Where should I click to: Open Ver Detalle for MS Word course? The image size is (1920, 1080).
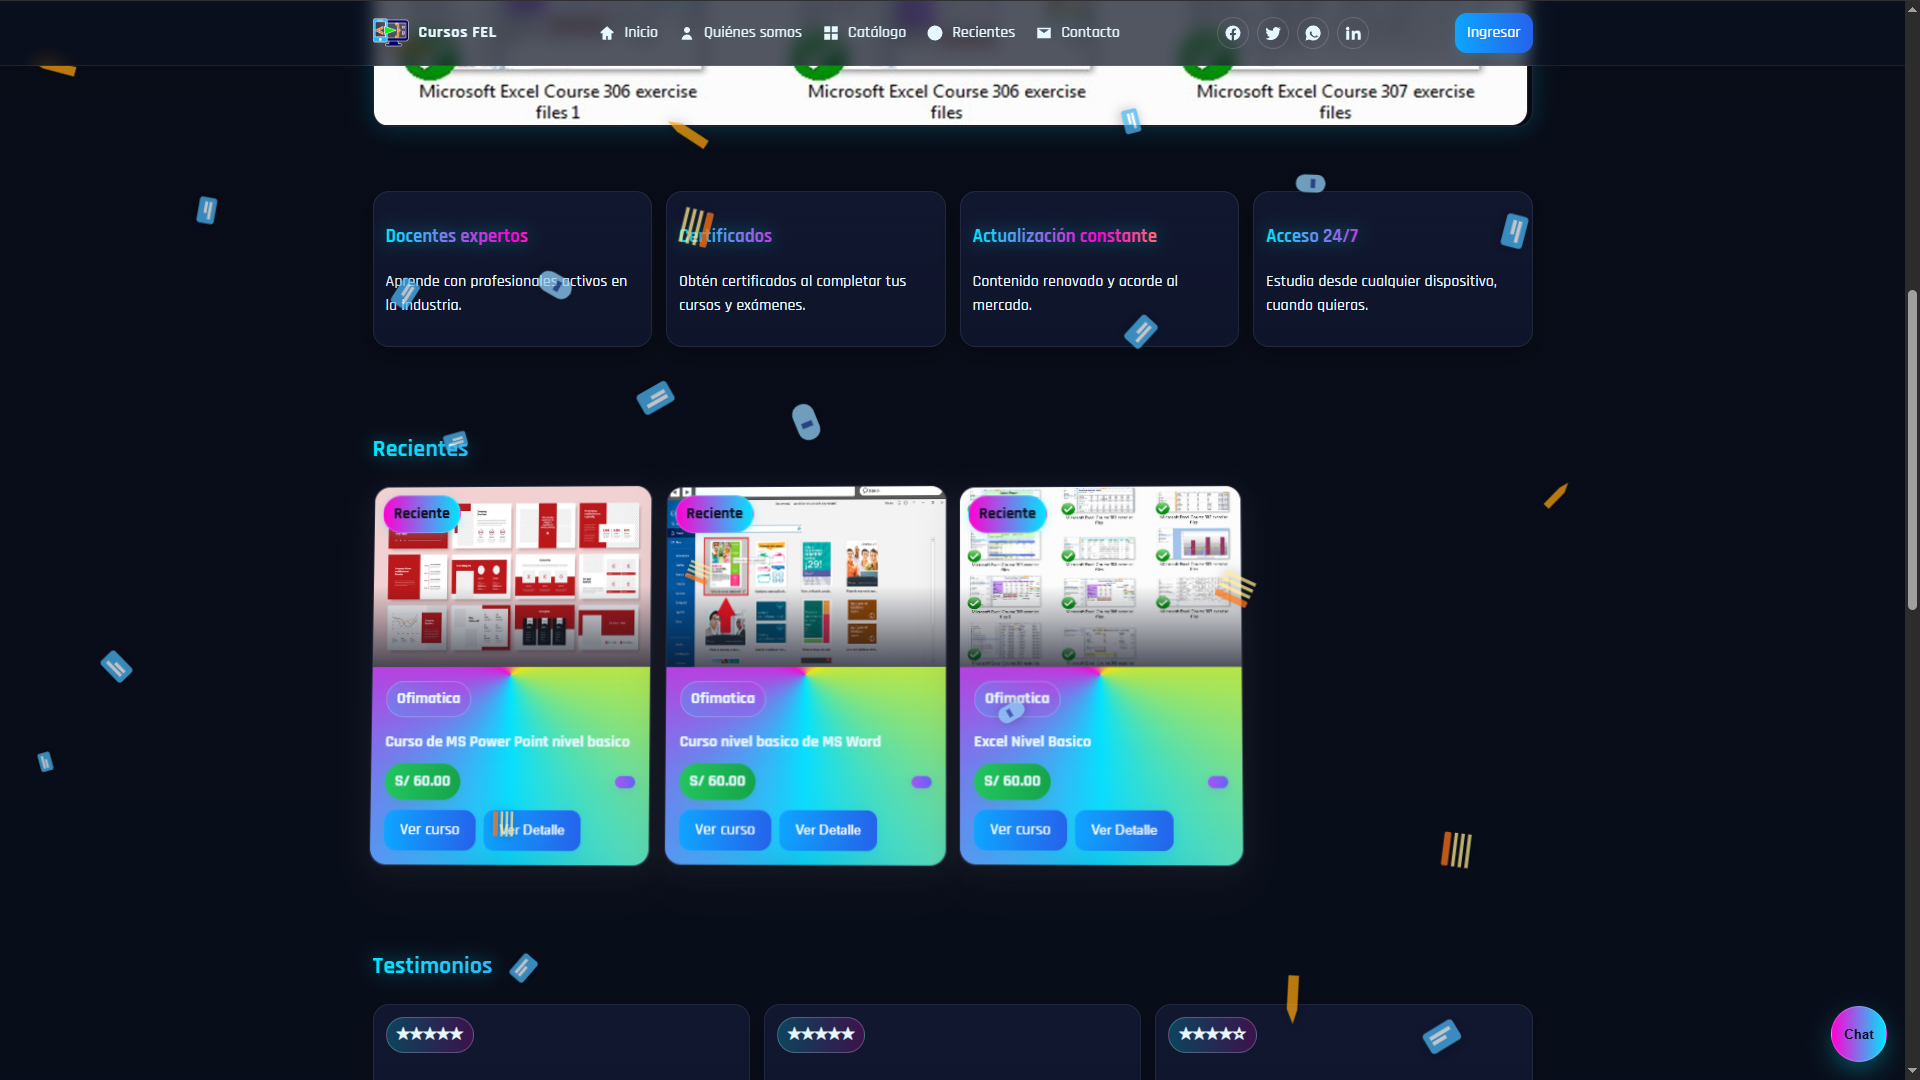pos(827,830)
